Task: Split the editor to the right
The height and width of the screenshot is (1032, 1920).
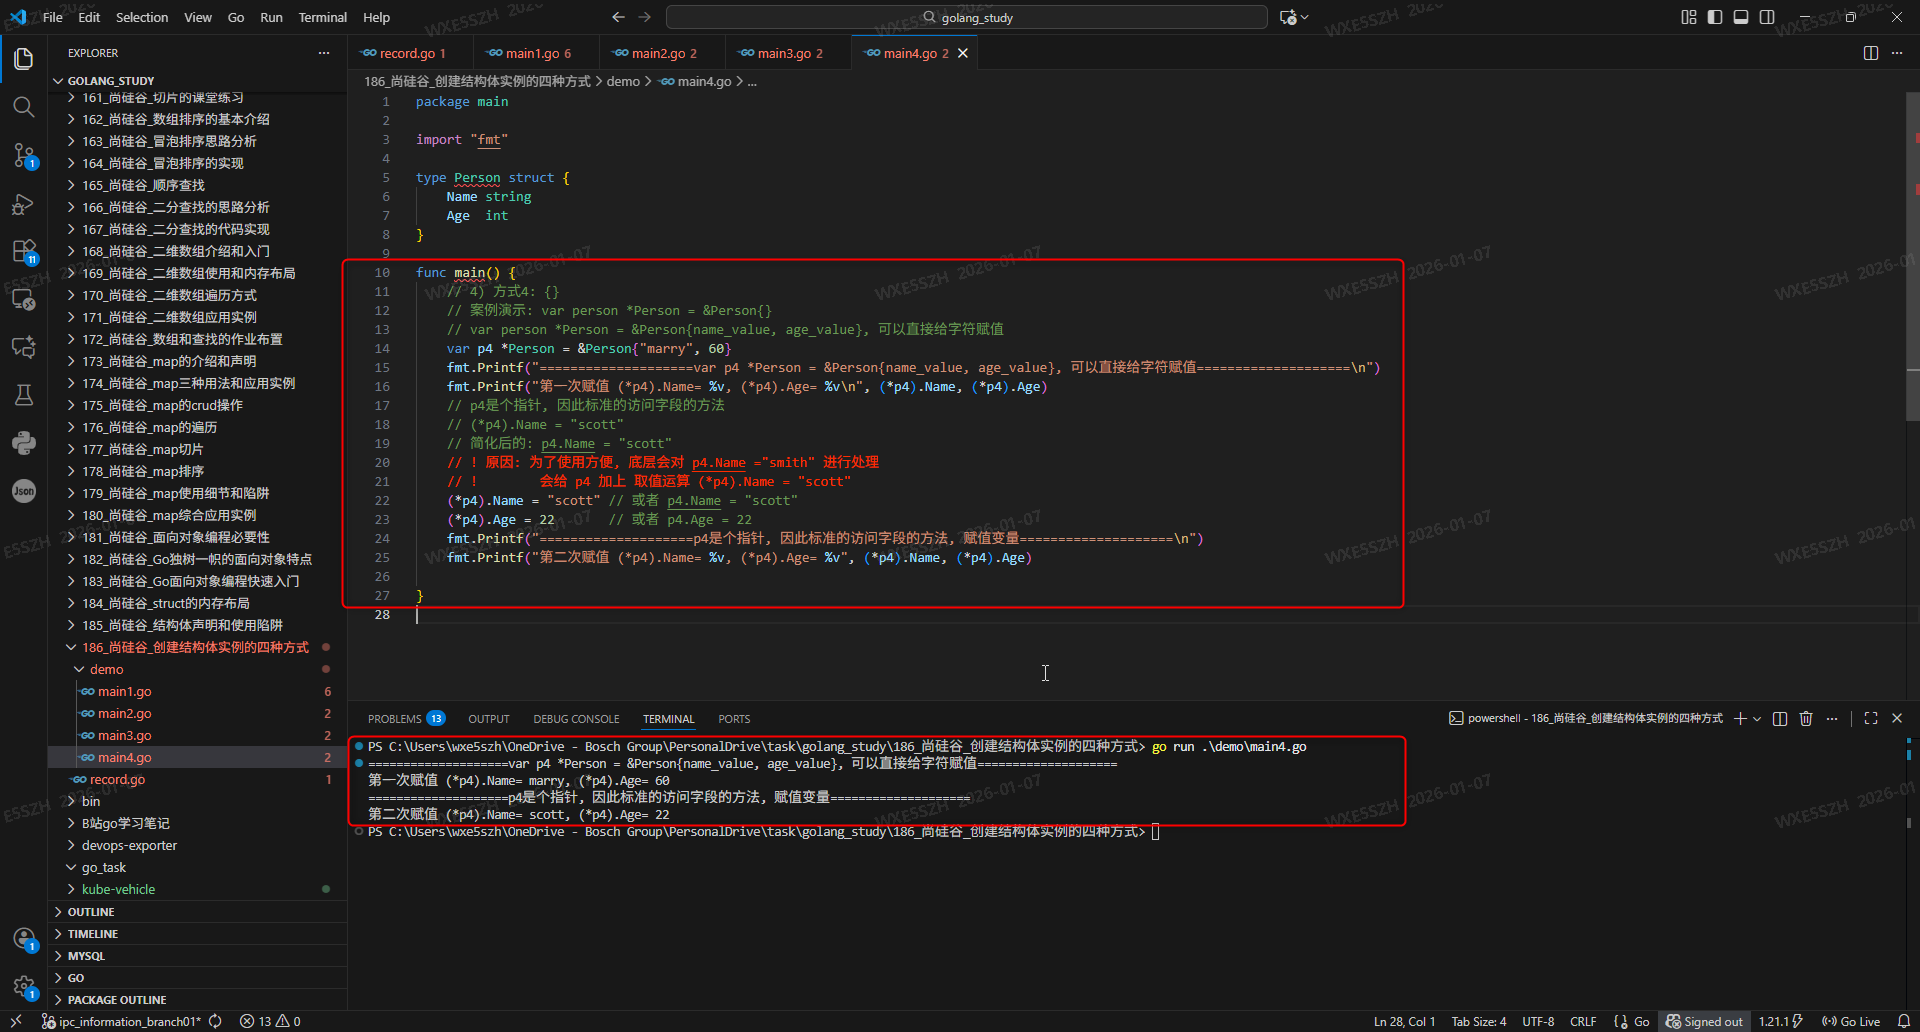Action: click(x=1871, y=53)
